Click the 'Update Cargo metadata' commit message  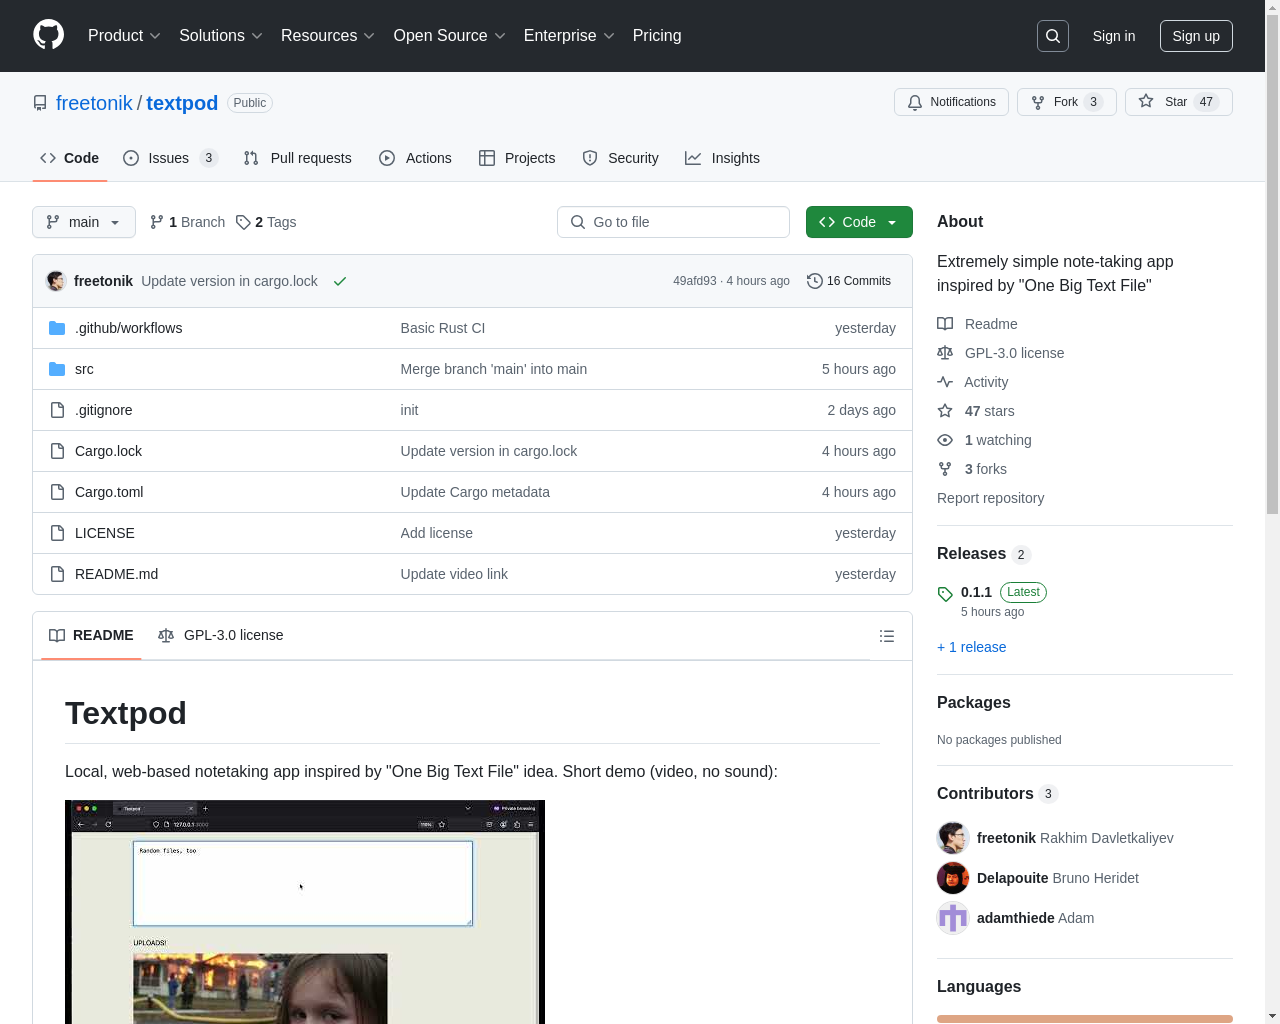(475, 492)
